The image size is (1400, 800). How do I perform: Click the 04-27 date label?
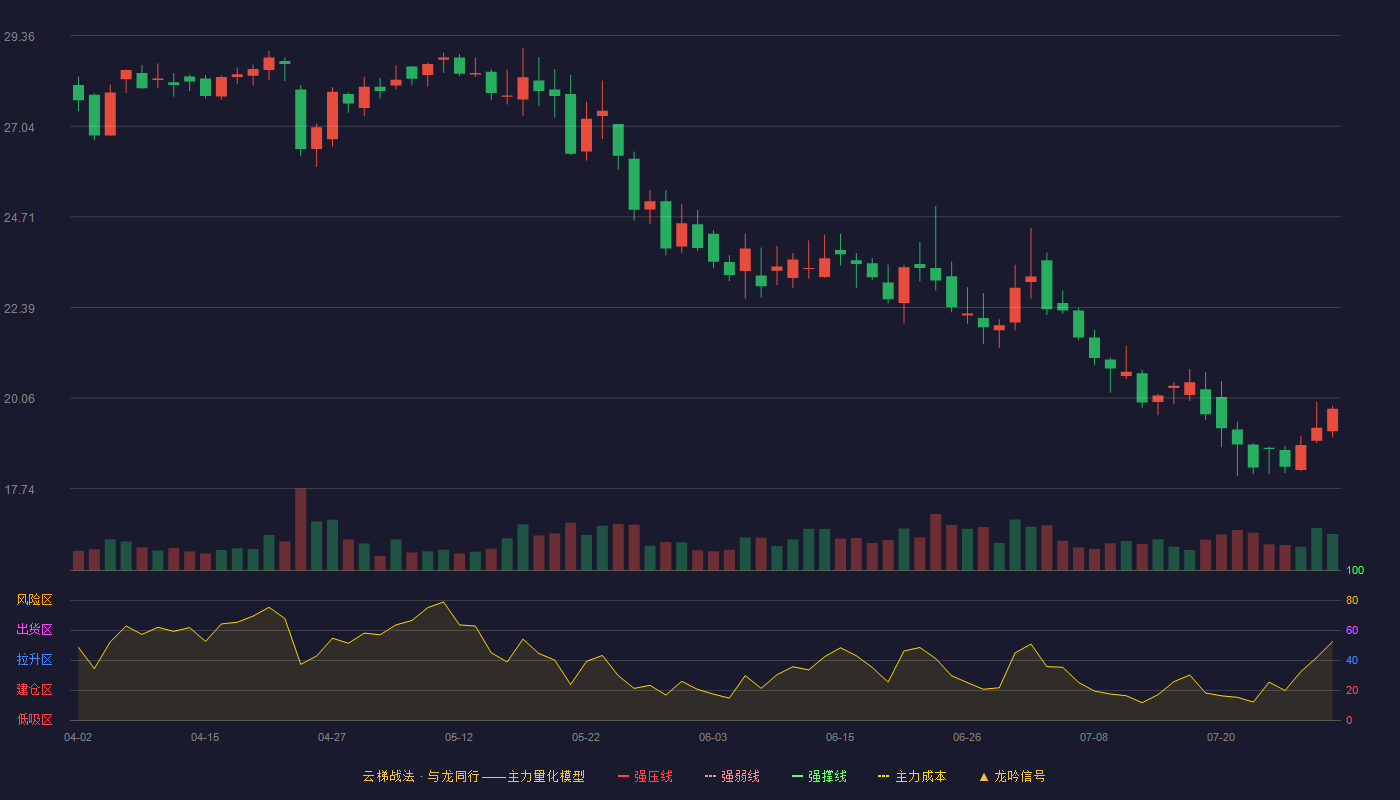(332, 737)
